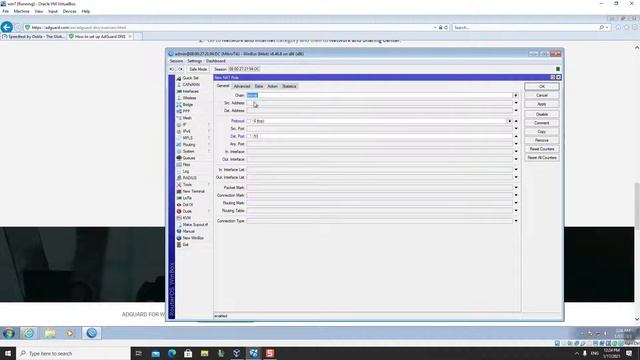Toggle the Protocol negate checkbox

click(x=249, y=121)
